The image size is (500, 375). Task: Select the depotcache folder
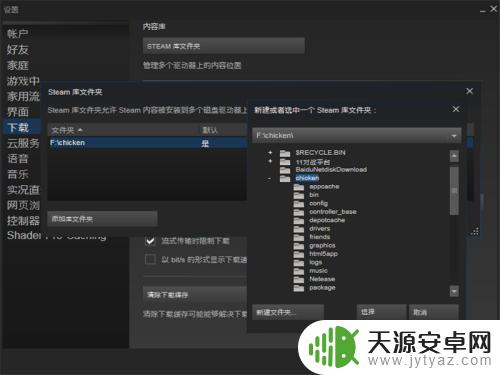(327, 220)
